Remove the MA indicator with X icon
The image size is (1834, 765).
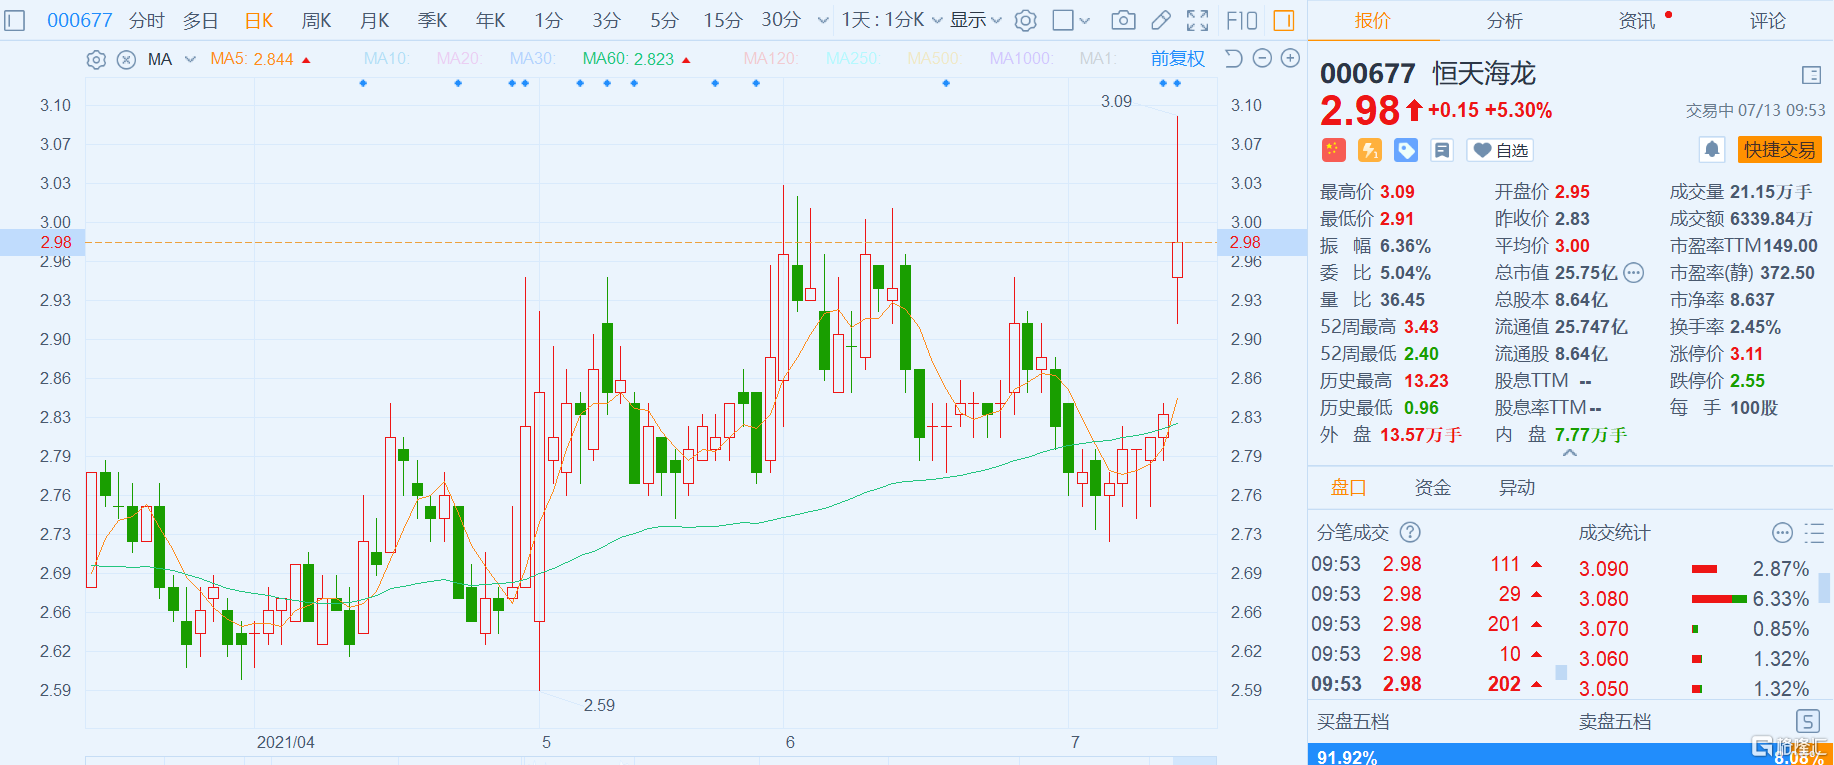(126, 60)
